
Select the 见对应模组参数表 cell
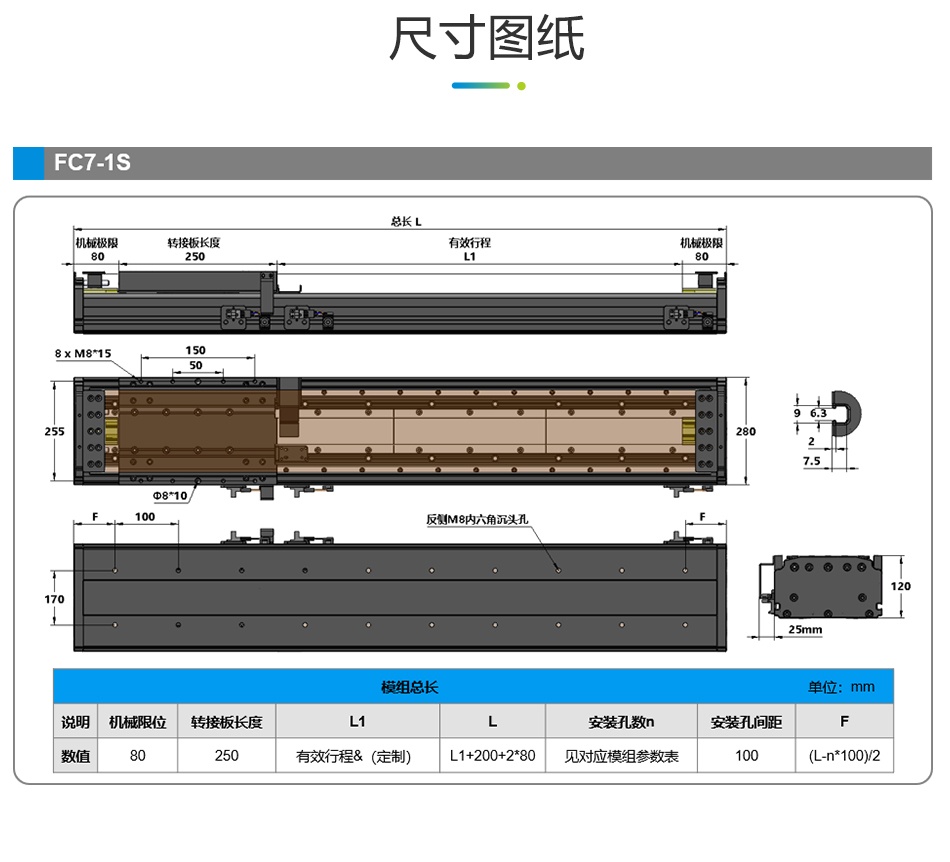point(621,756)
